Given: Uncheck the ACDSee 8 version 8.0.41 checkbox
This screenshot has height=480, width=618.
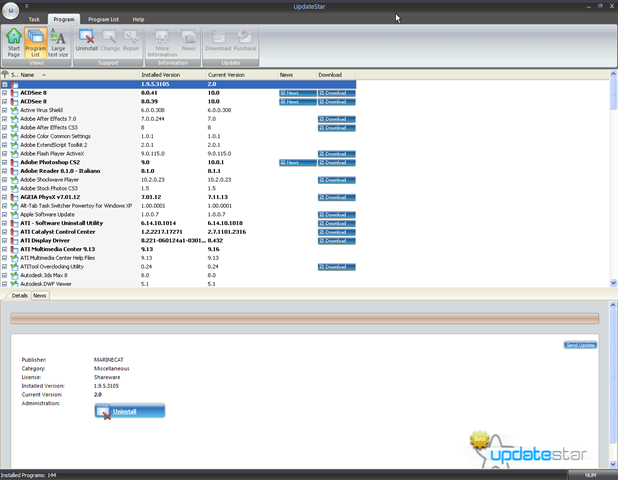Looking at the screenshot, I should (x=5, y=93).
